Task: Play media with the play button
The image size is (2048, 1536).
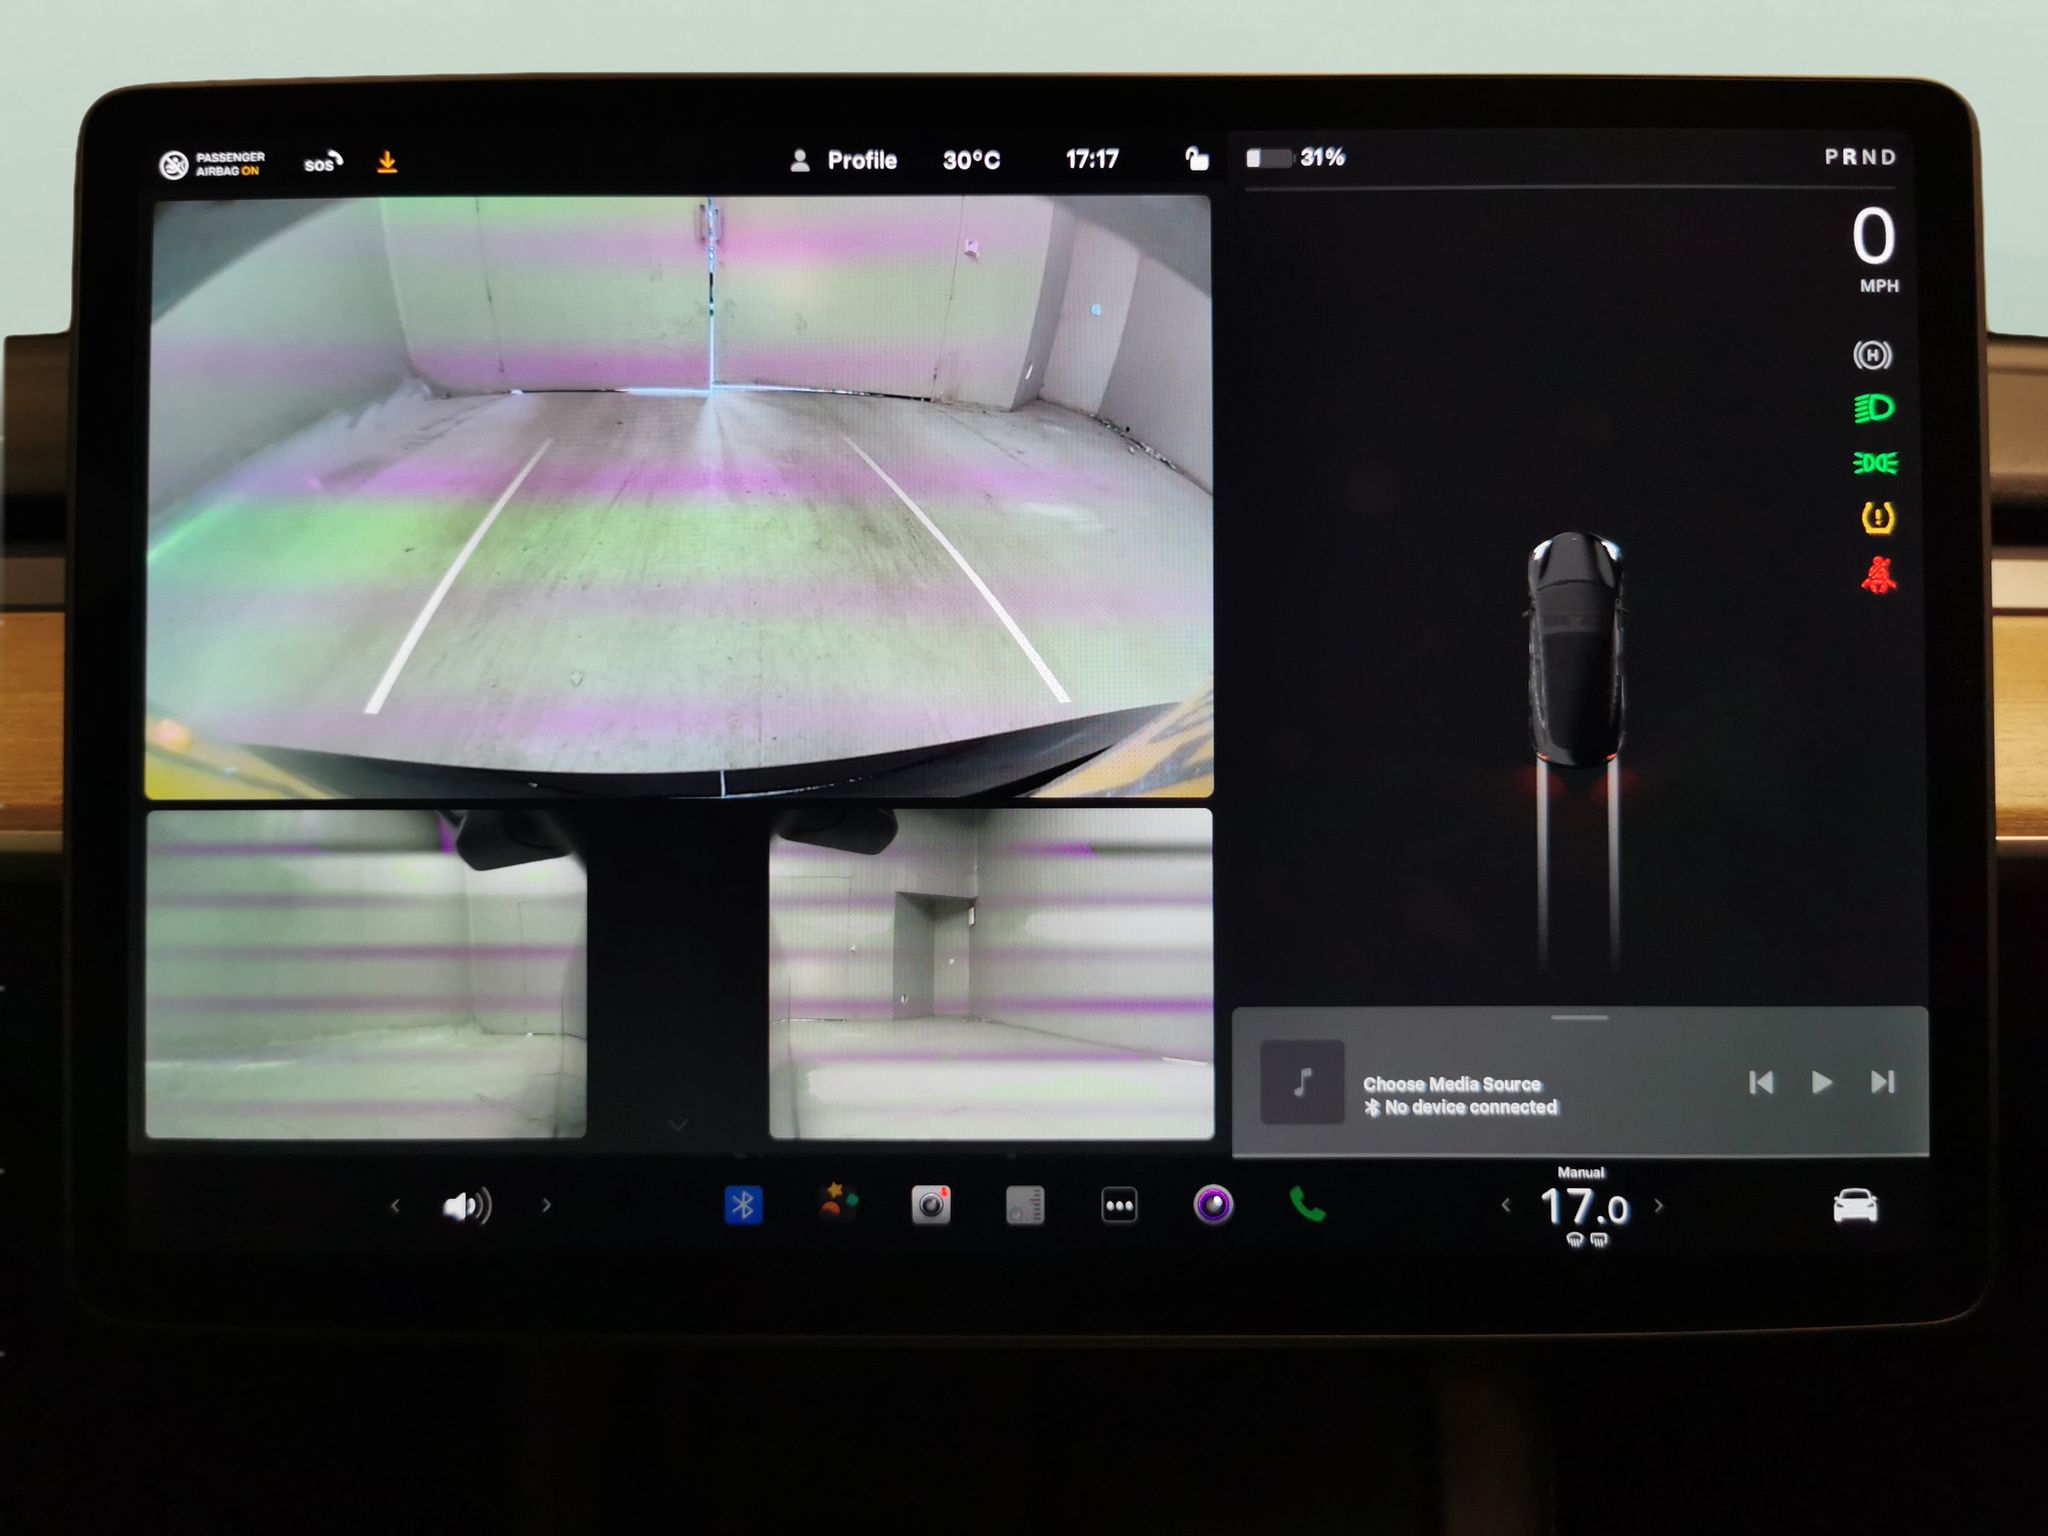Action: tap(1821, 1082)
